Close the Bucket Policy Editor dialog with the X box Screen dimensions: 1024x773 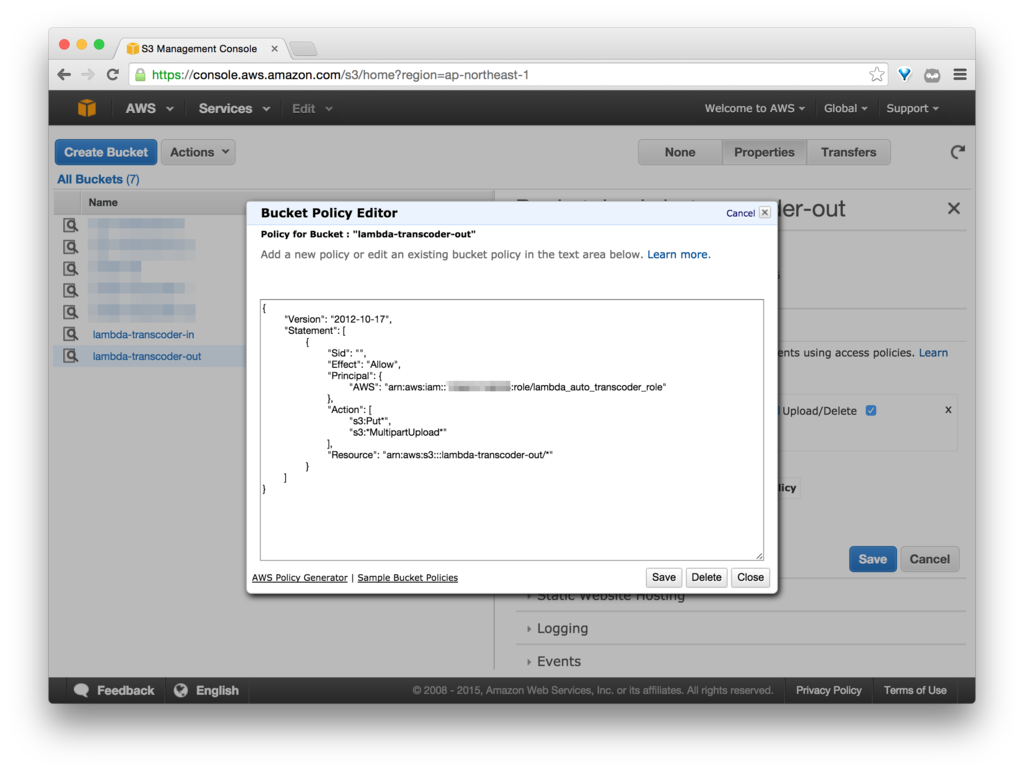(765, 213)
